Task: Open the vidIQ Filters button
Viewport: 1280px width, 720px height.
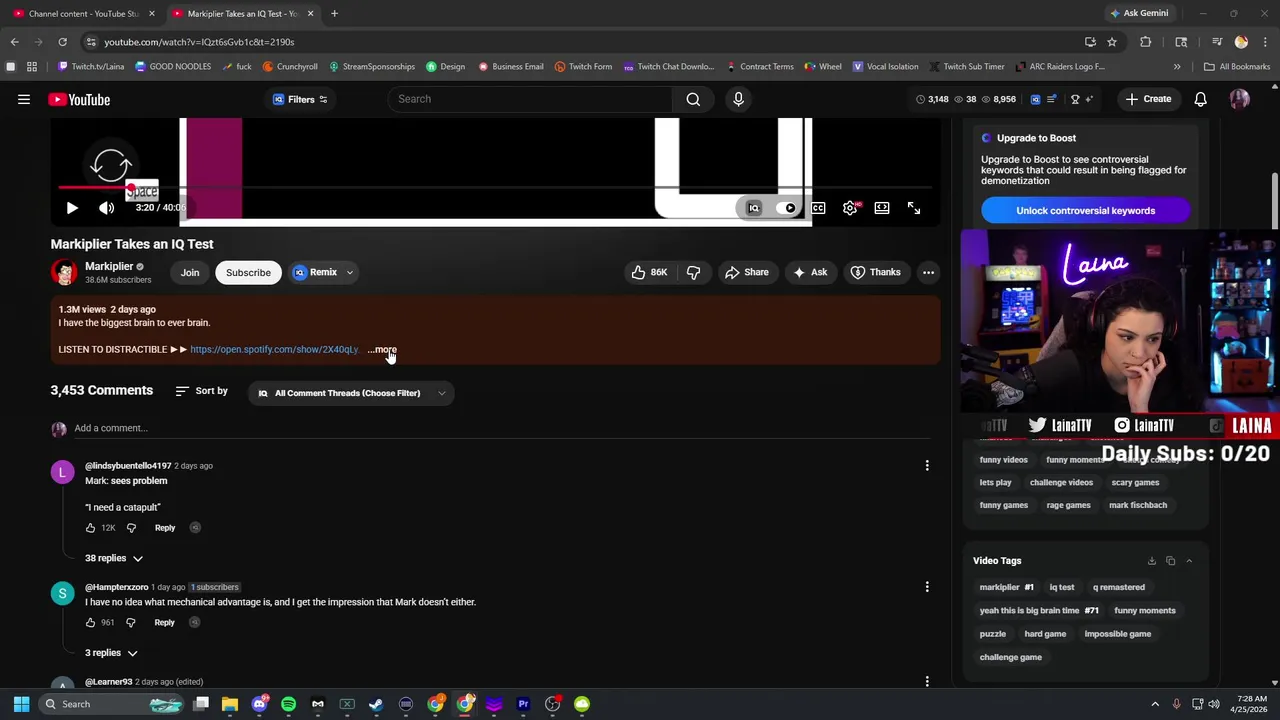Action: (300, 99)
